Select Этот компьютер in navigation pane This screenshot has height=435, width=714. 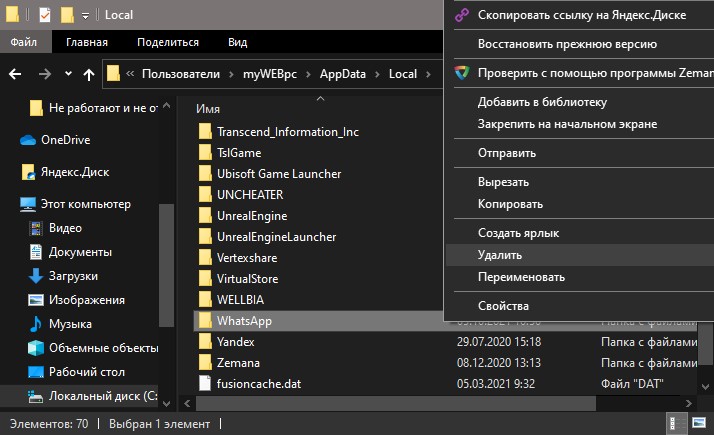pos(86,204)
